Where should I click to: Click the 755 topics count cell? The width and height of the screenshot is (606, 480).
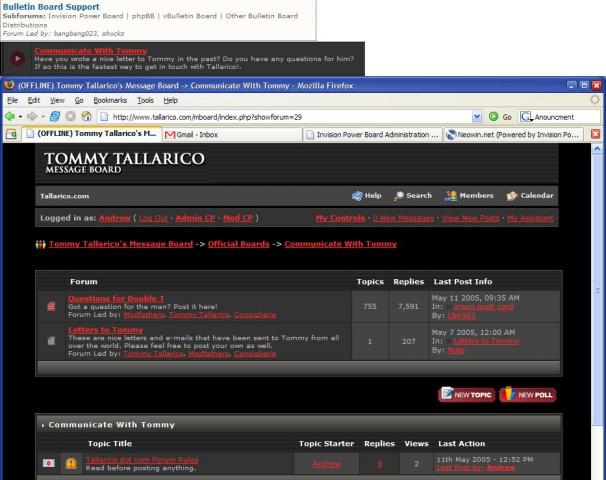click(x=370, y=306)
